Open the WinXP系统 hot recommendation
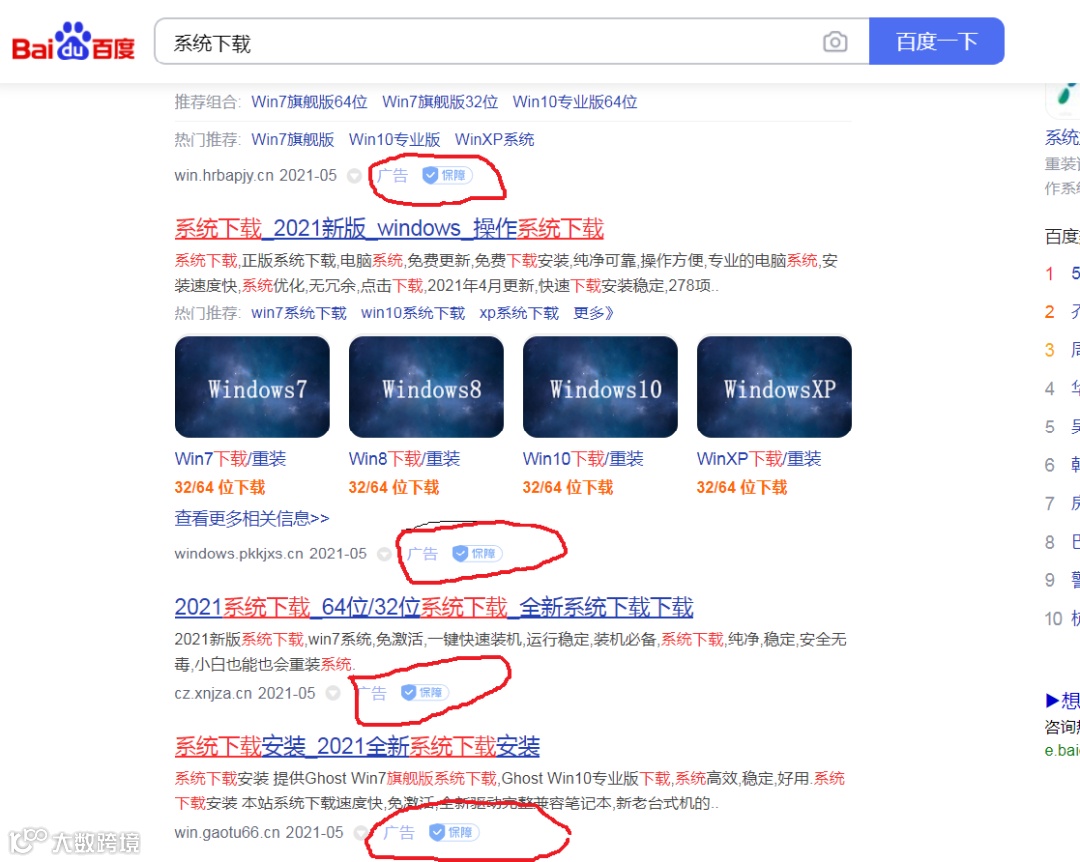This screenshot has width=1080, height=862. point(495,139)
